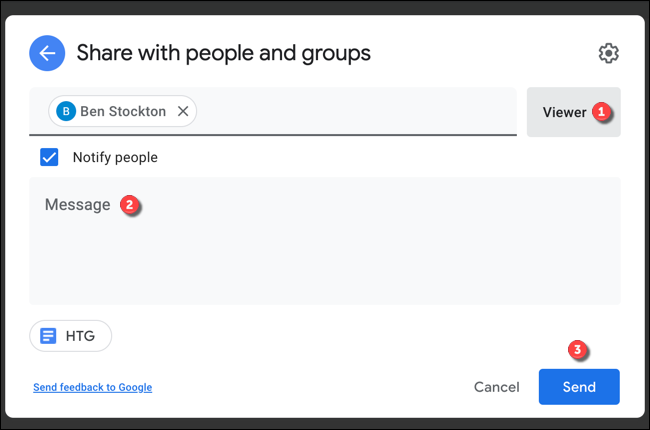650x430 pixels.
Task: Click the Message text area
Action: (325, 250)
